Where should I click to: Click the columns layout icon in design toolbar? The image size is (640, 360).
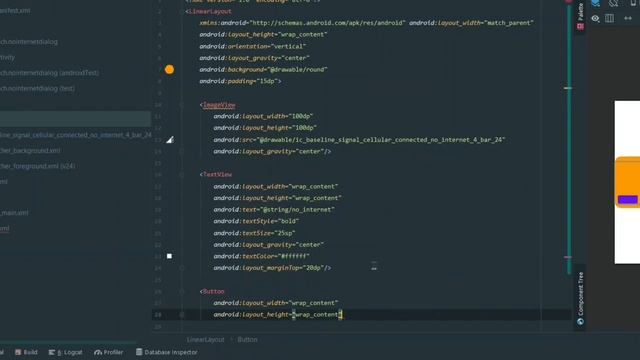pyautogui.click(x=609, y=18)
